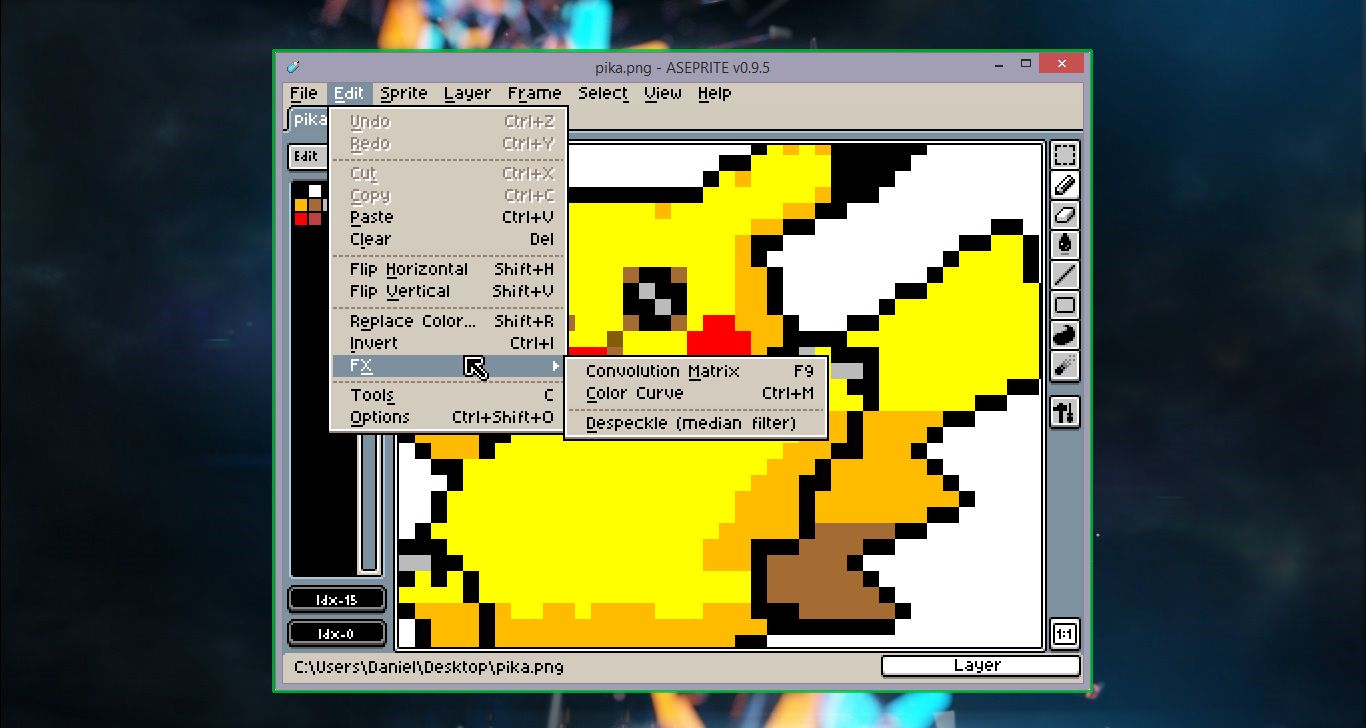1366x728 pixels.
Task: Choose the Invert command
Action: pyautogui.click(x=449, y=343)
